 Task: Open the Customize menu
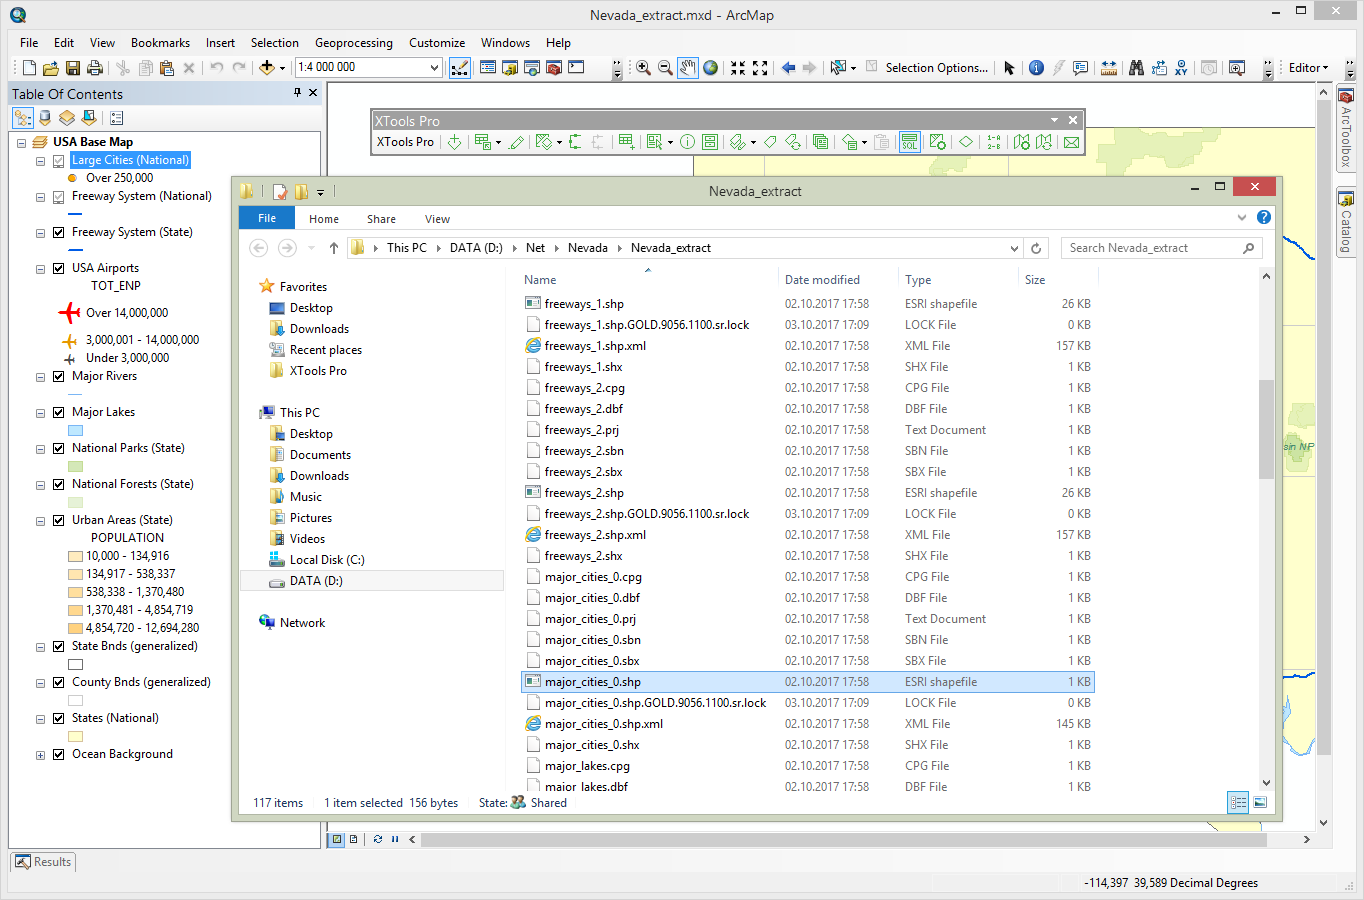click(x=437, y=43)
